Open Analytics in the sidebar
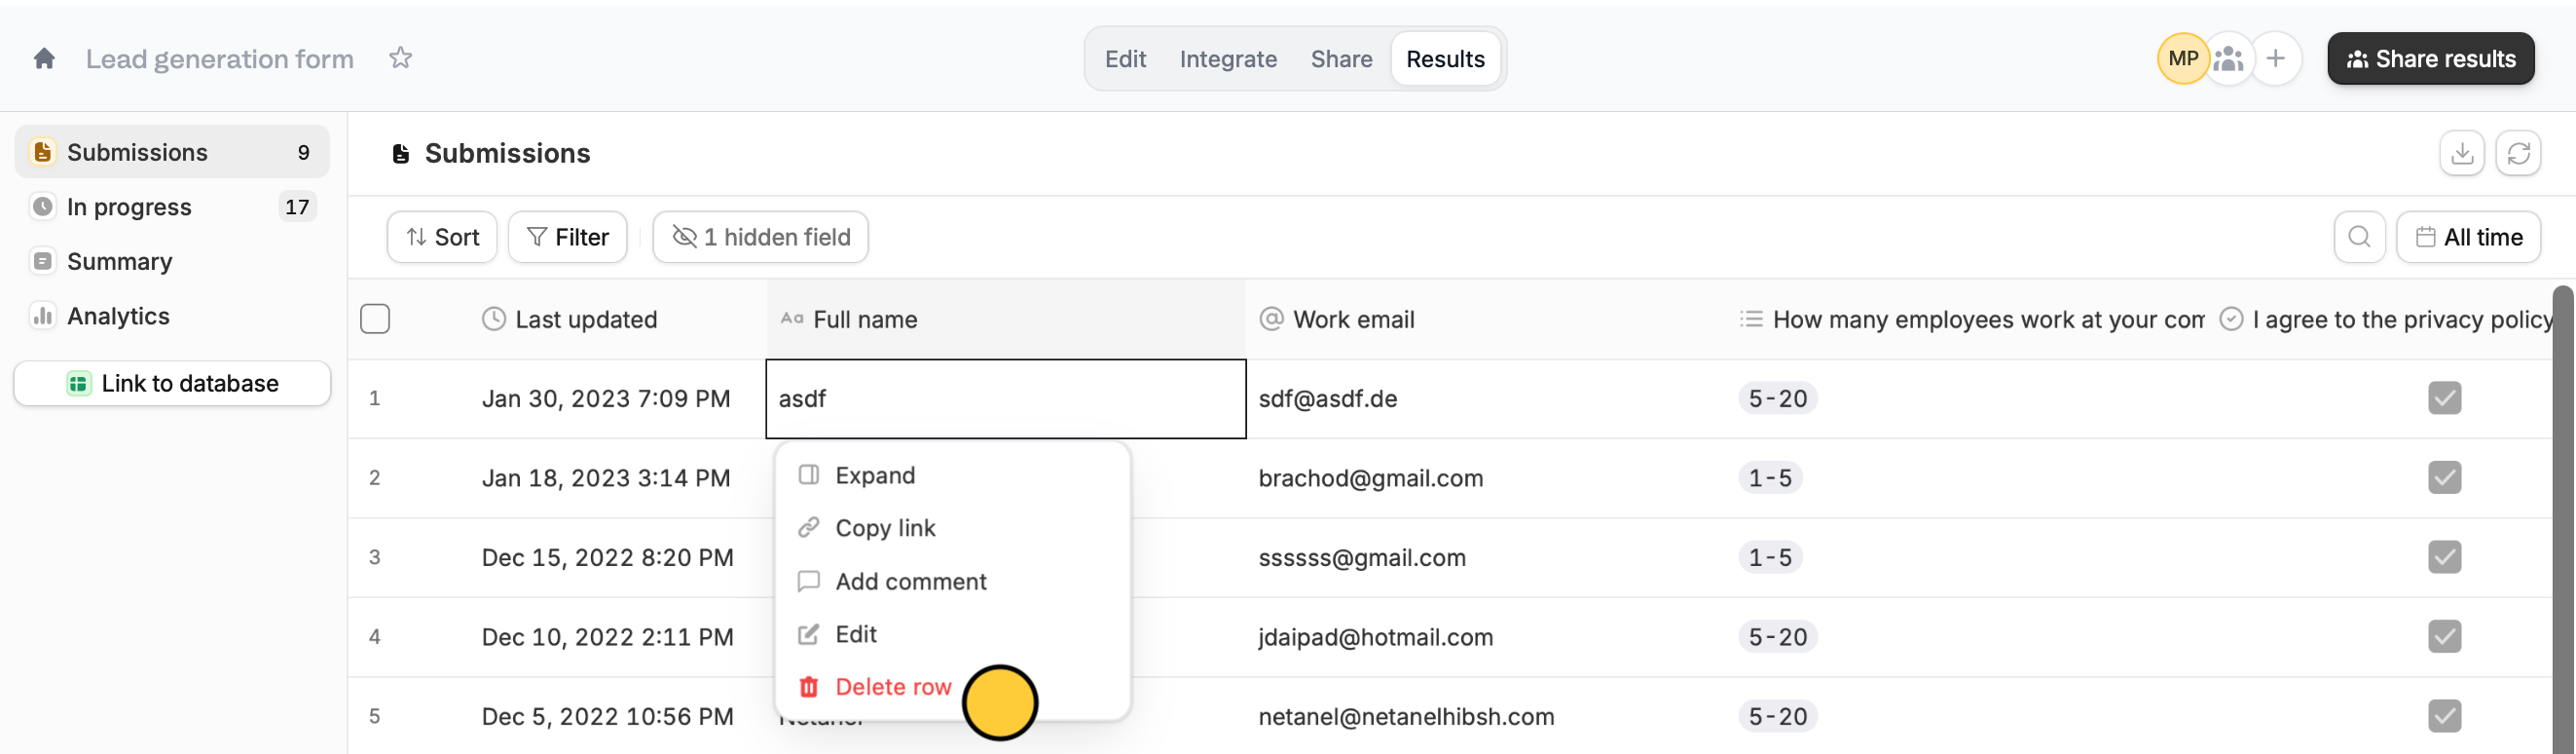The image size is (2576, 754). point(118,316)
